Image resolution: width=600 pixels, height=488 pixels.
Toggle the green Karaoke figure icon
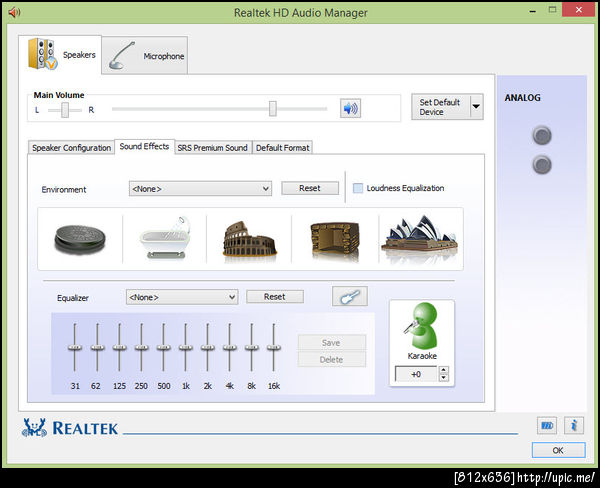(421, 325)
